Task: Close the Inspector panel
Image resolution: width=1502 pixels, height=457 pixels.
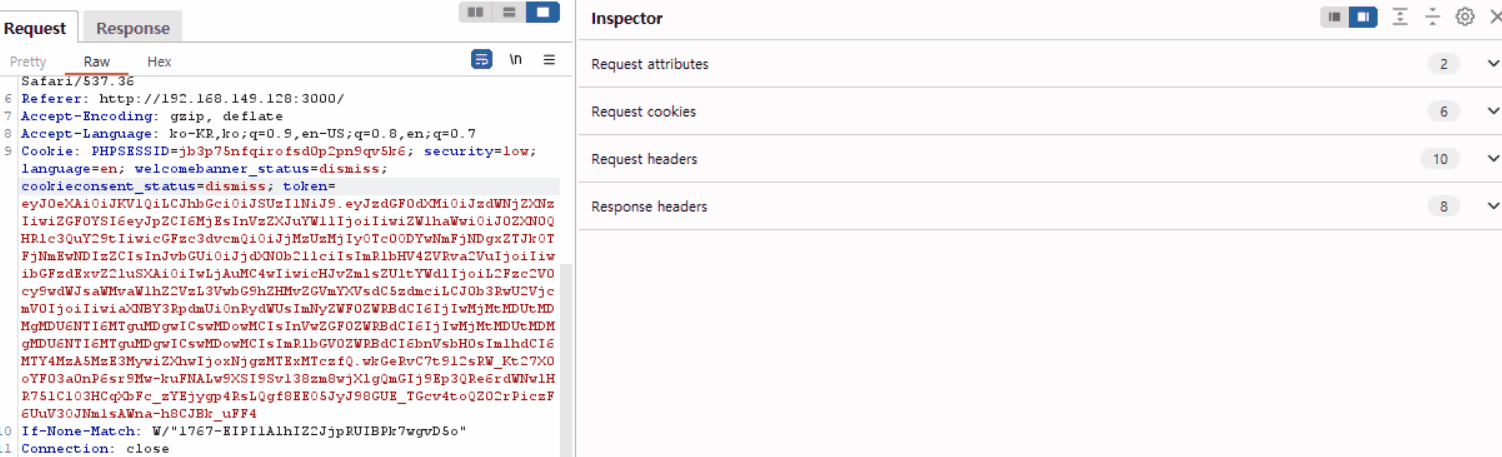Action: (1494, 17)
